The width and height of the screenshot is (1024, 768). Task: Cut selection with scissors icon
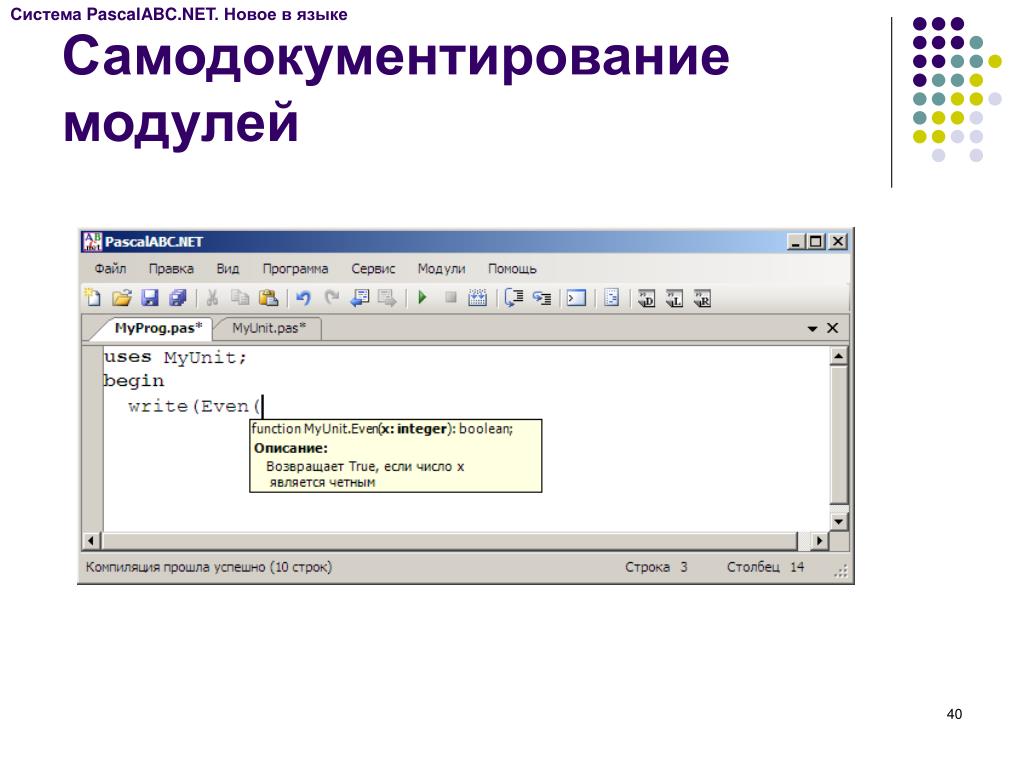tap(212, 298)
